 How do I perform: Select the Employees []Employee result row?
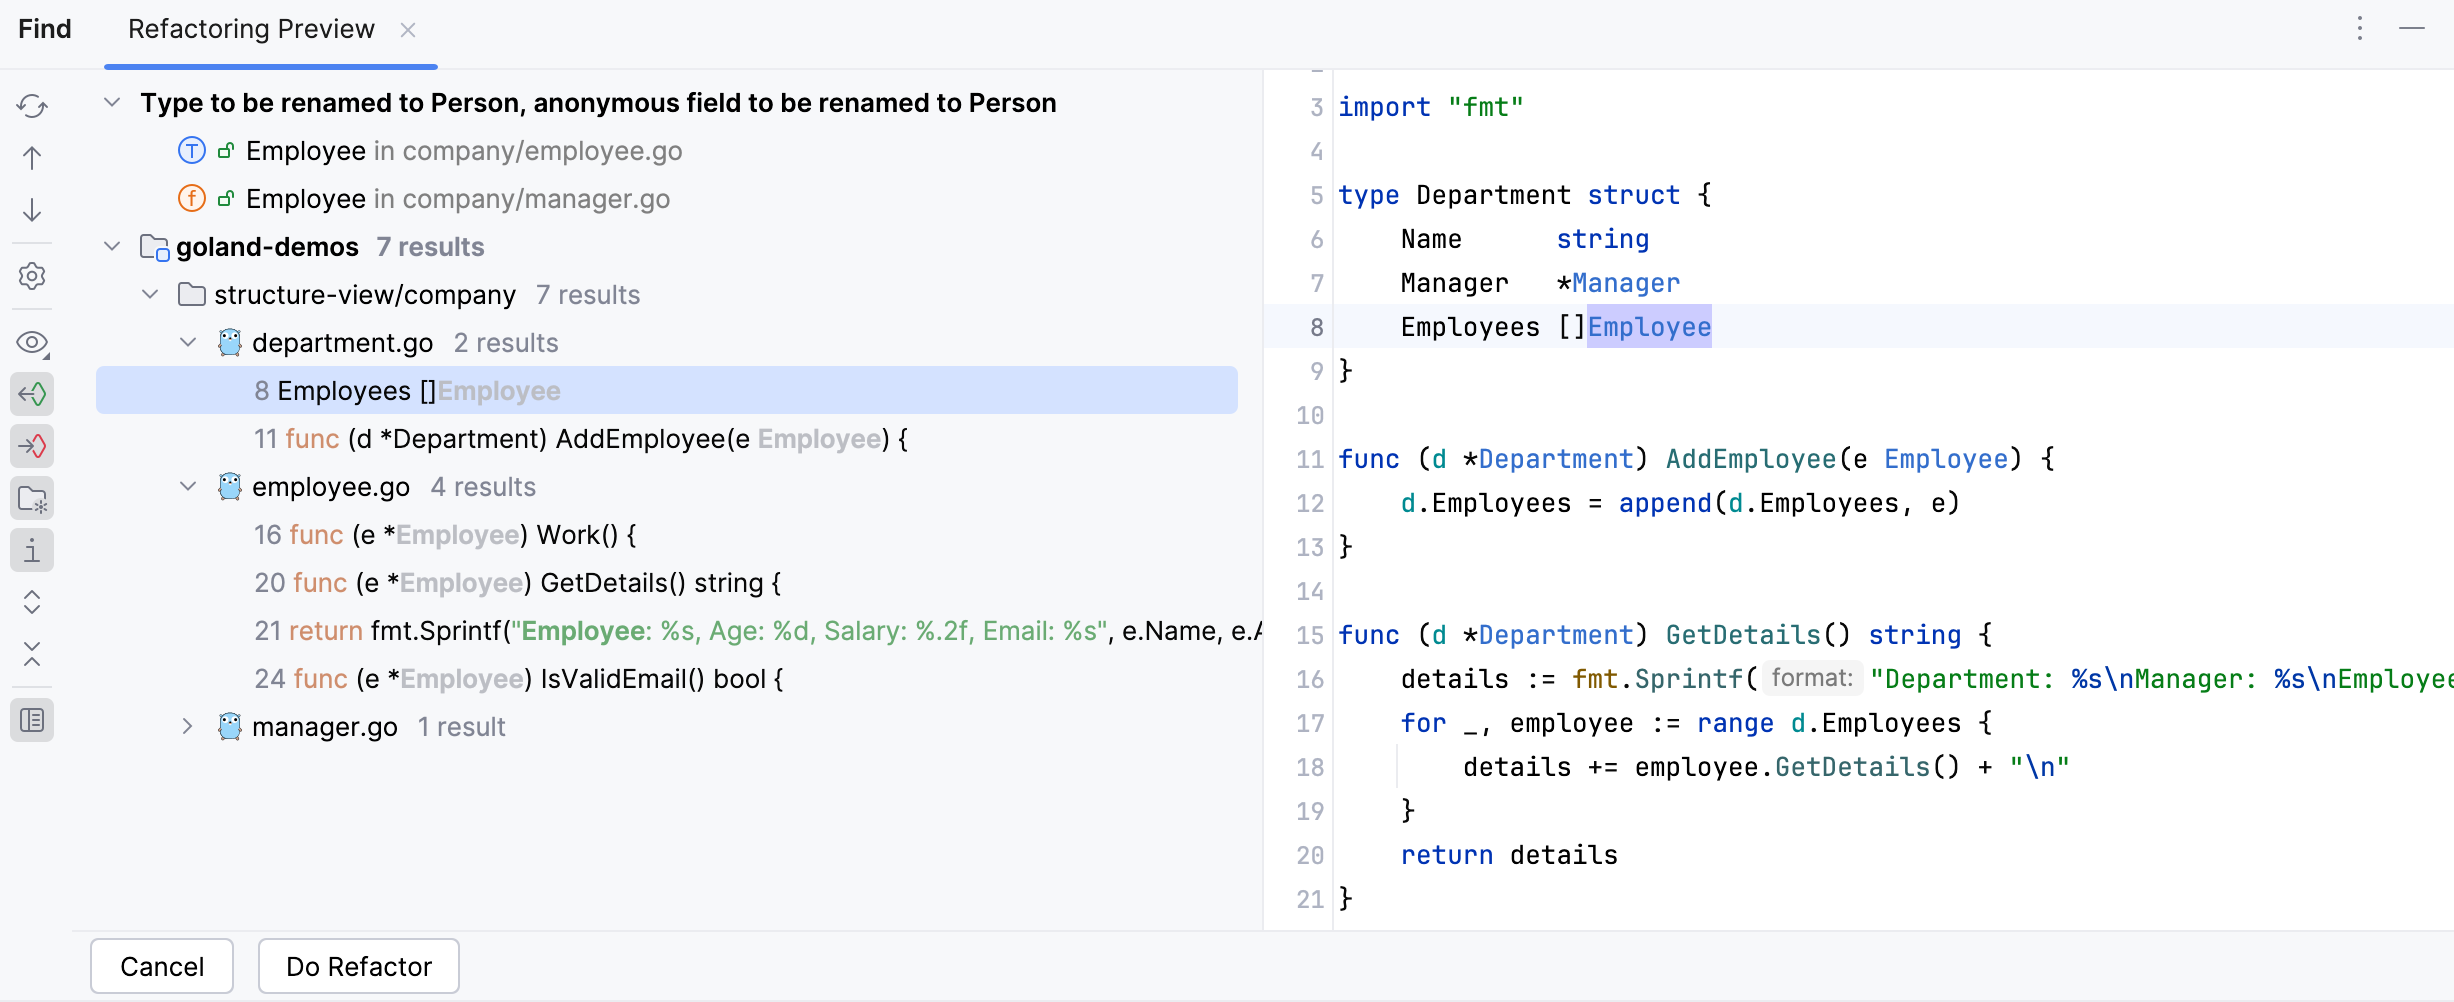406,390
